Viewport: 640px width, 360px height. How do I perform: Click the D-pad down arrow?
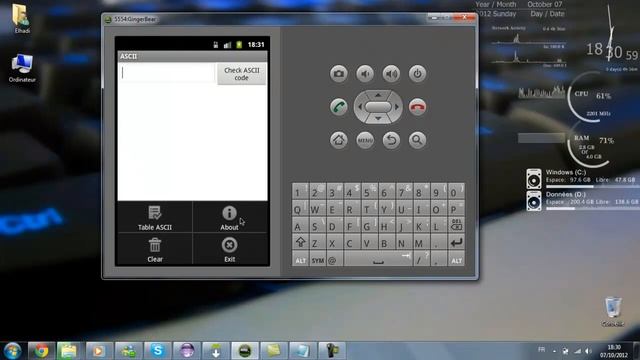tap(378, 119)
